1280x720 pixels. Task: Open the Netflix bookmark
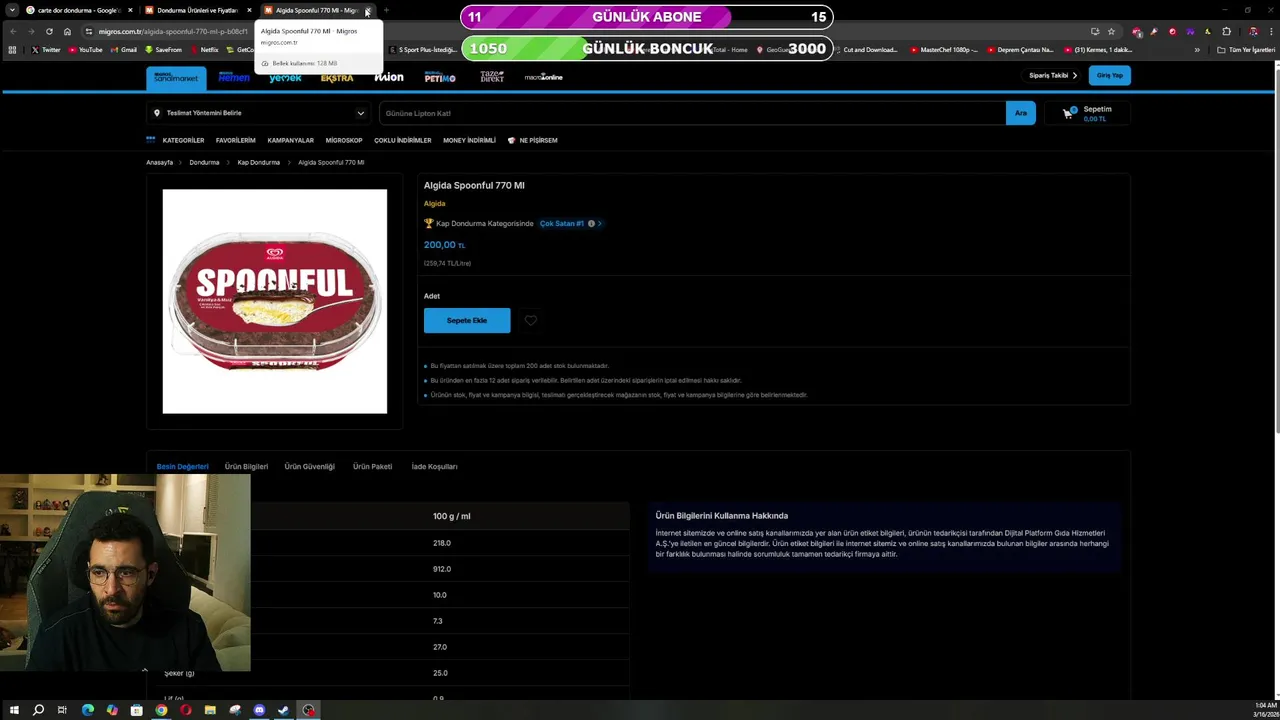pos(204,49)
